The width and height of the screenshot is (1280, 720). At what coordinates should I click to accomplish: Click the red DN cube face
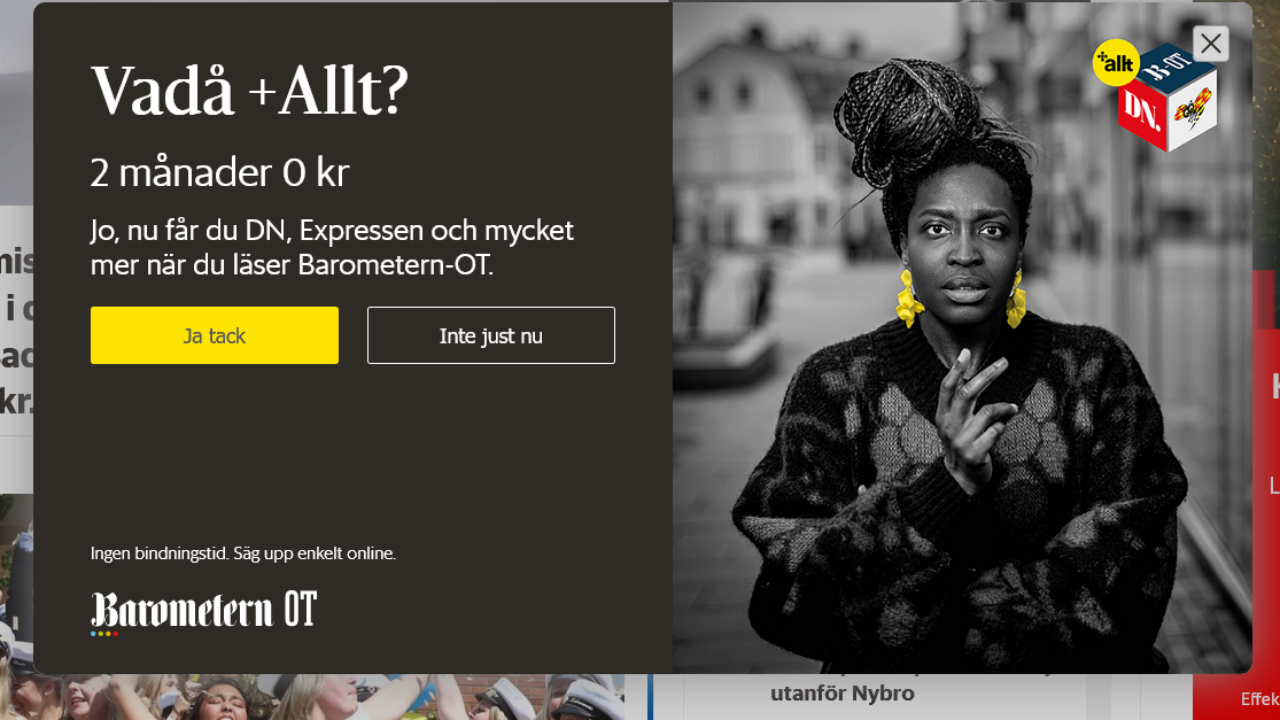point(1141,116)
